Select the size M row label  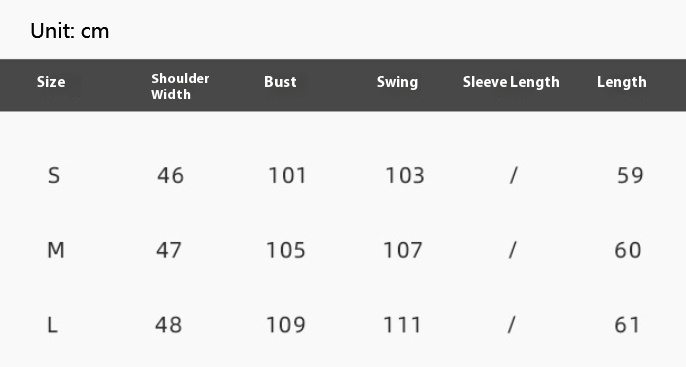tap(56, 250)
